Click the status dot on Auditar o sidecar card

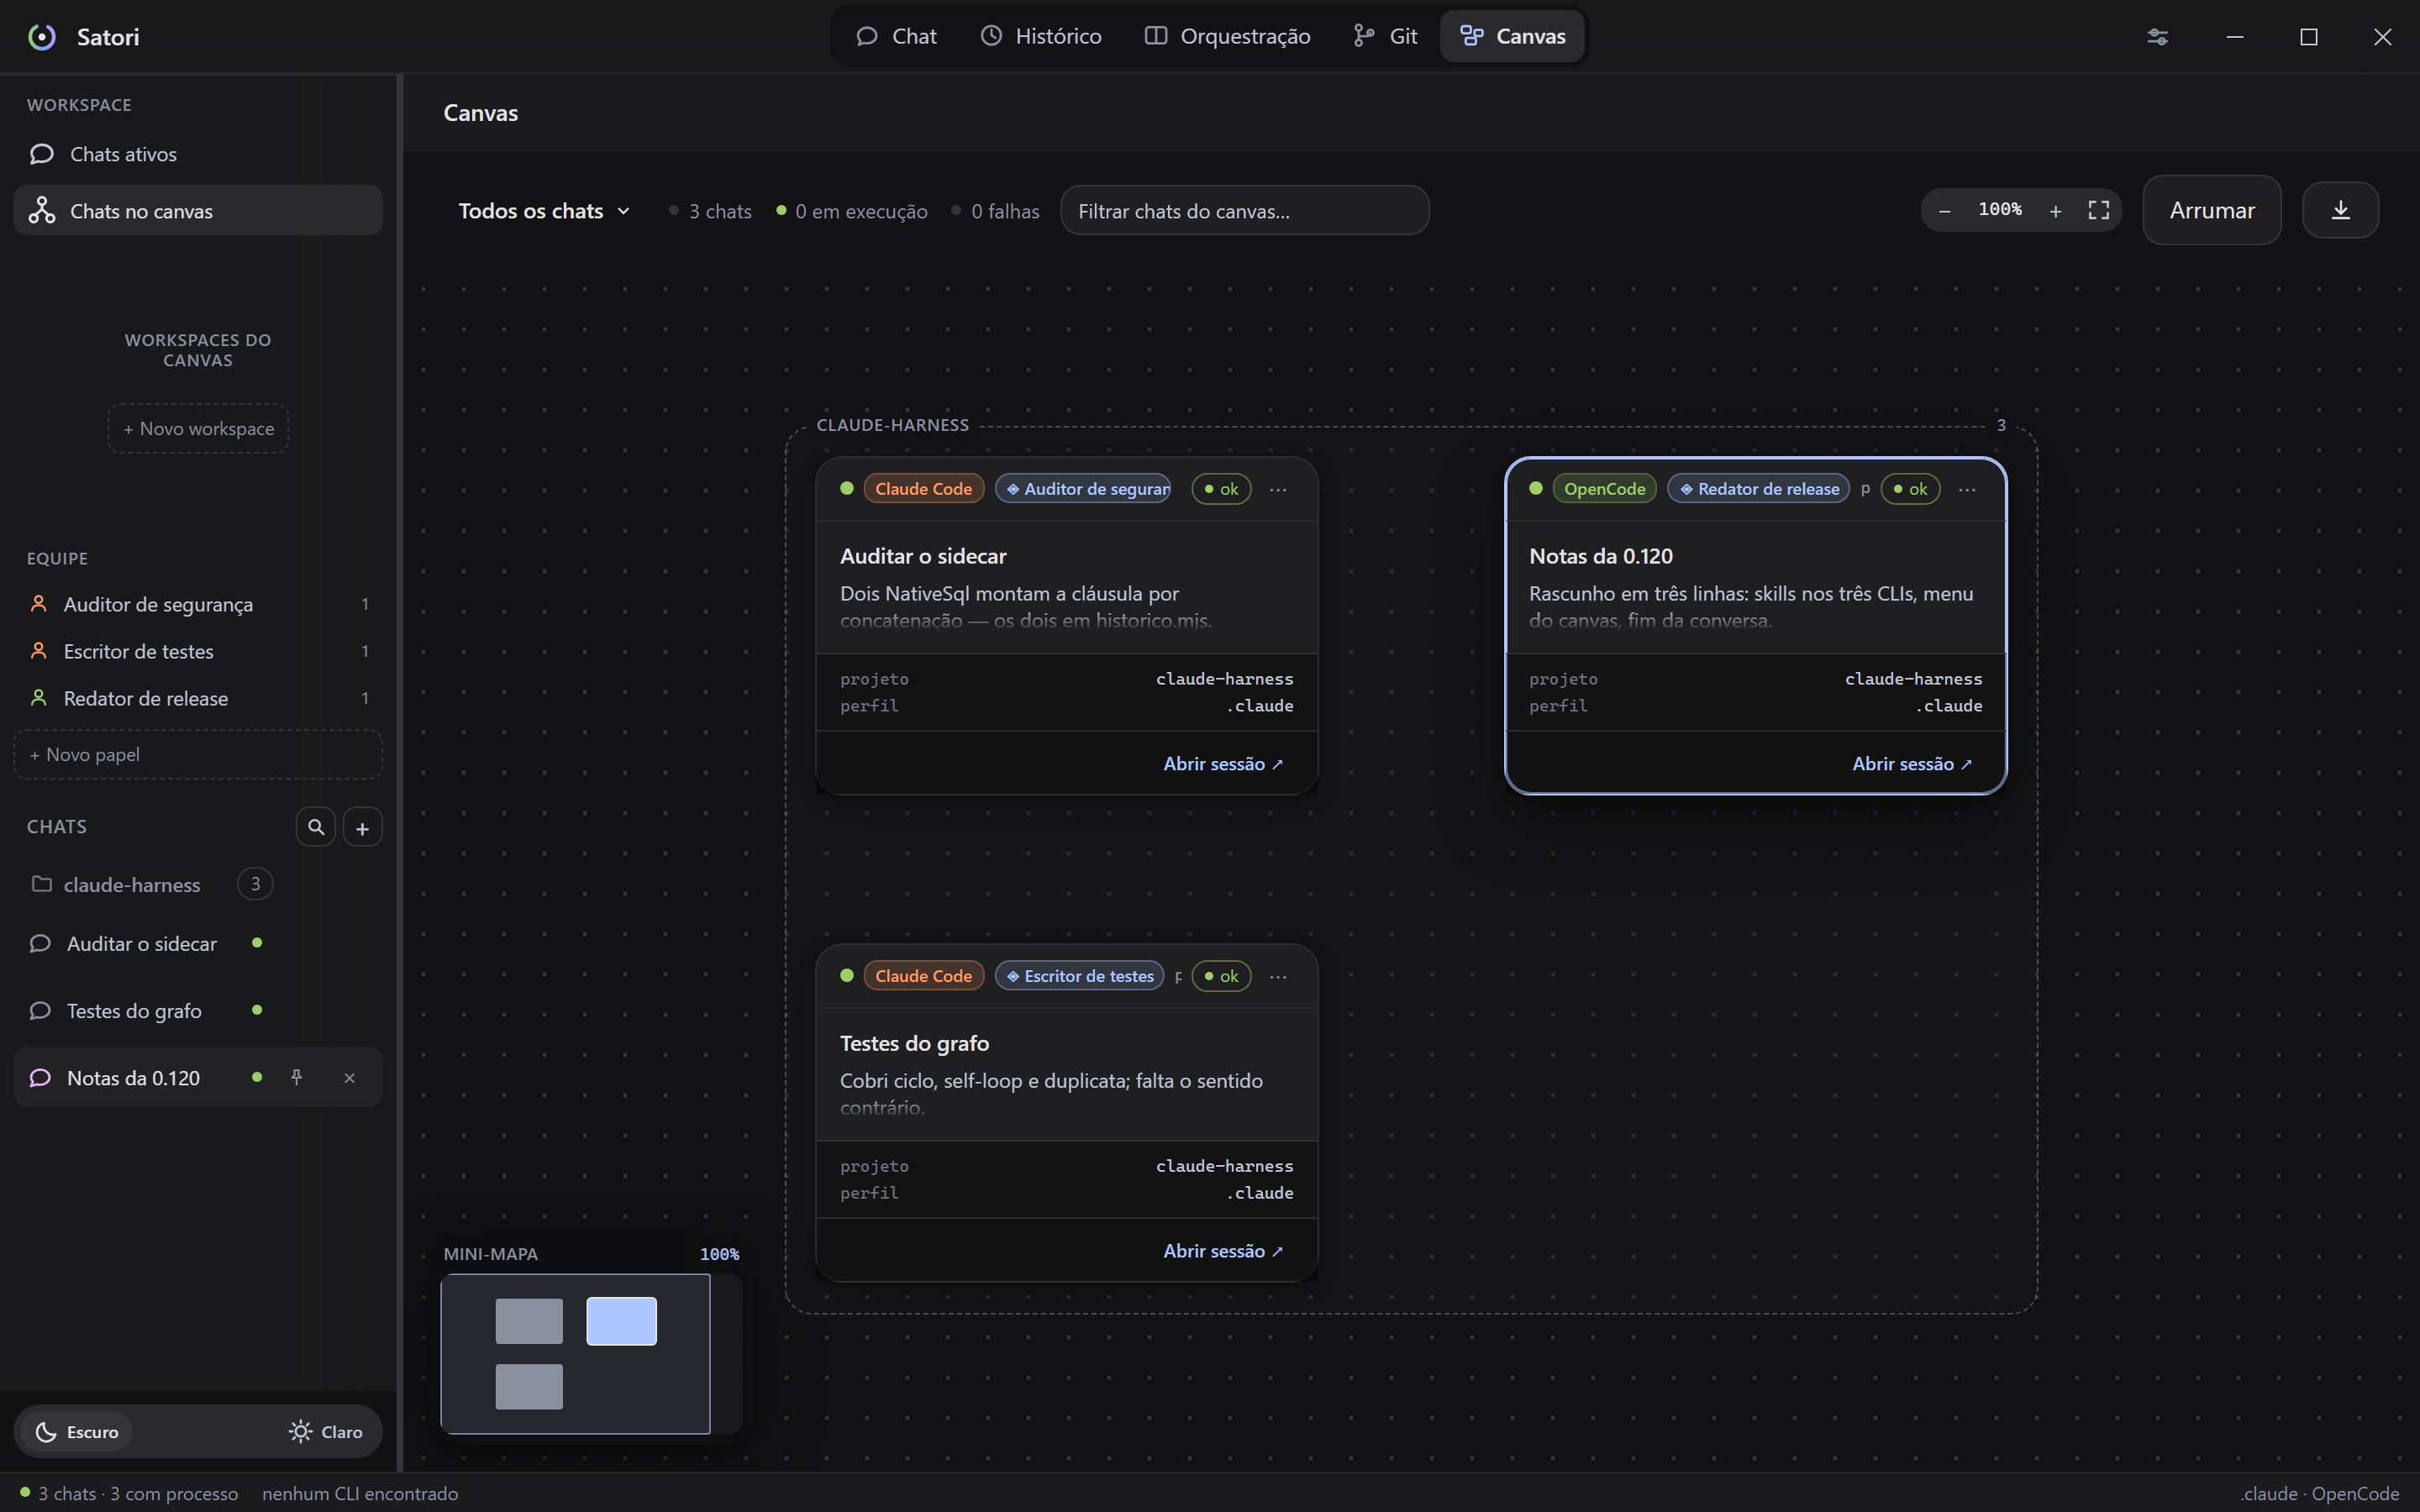847,488
